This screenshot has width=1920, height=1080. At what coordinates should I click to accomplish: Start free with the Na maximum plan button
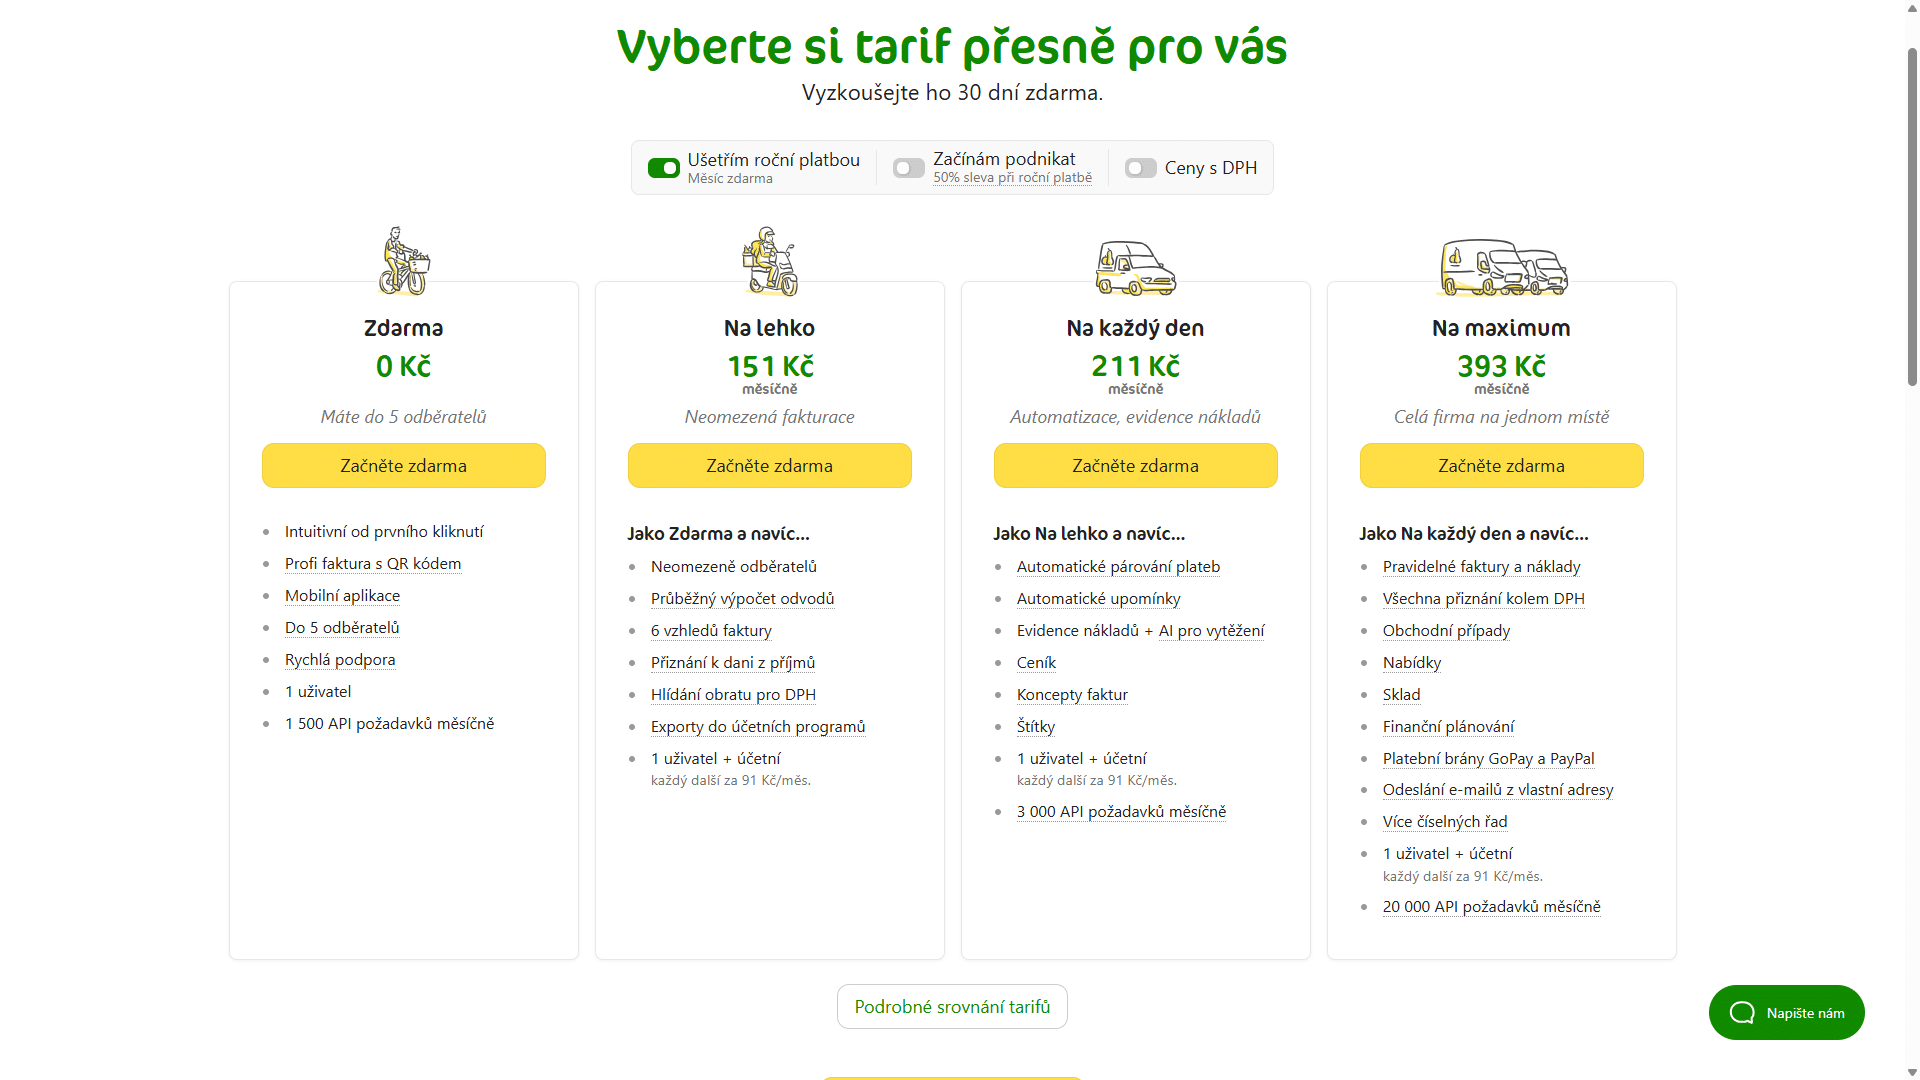(1502, 466)
